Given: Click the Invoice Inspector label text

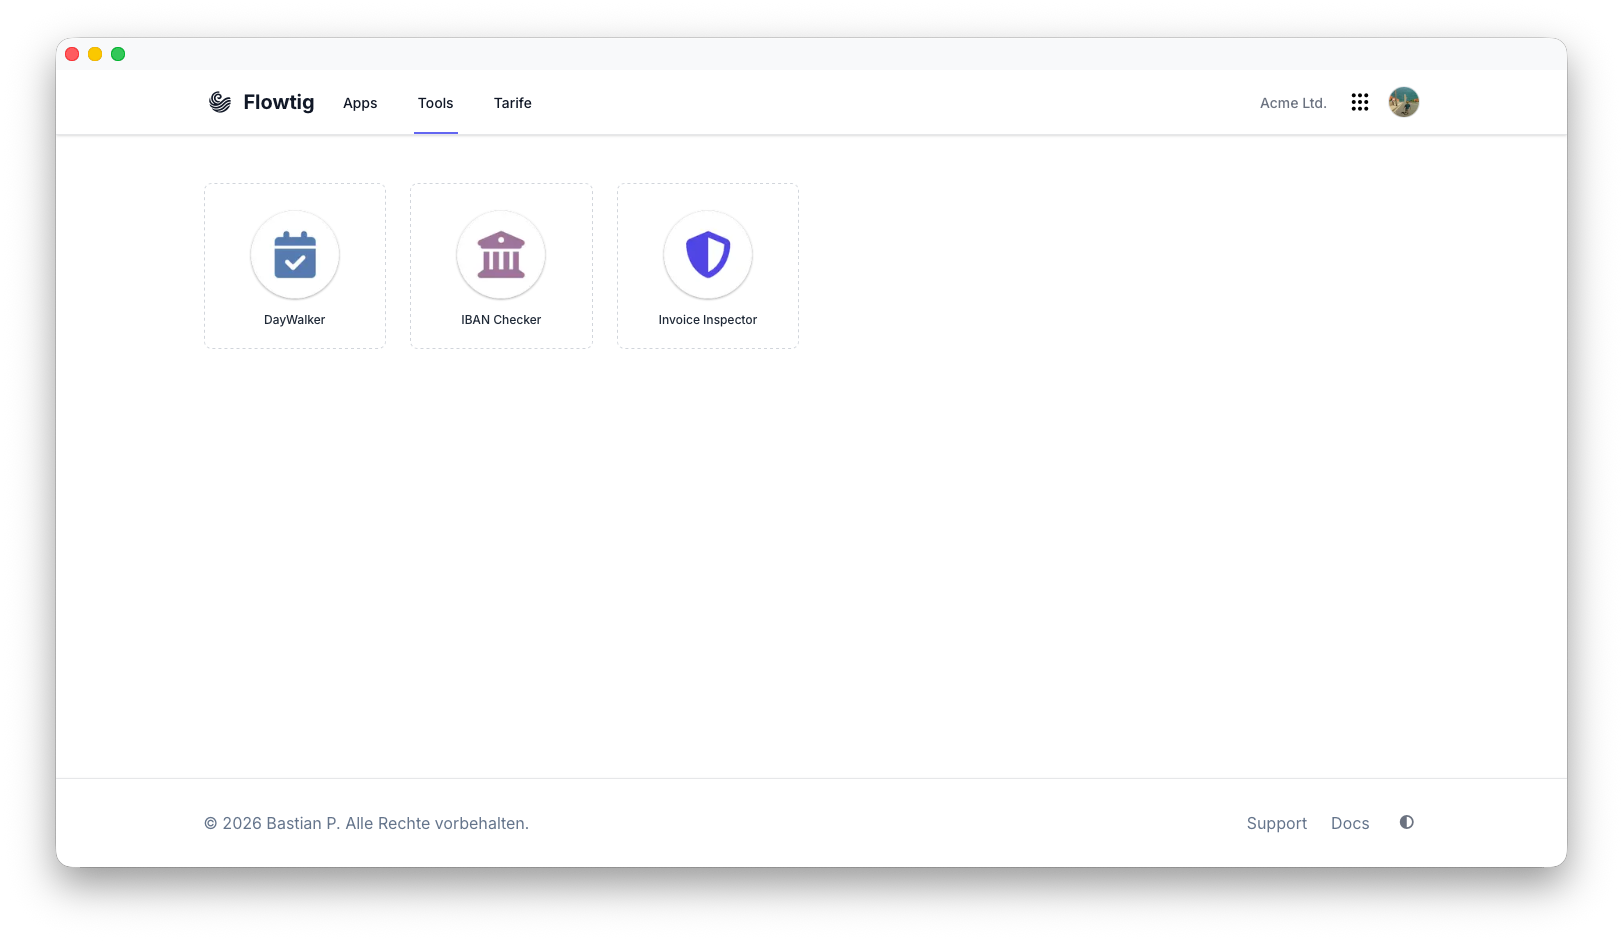Looking at the screenshot, I should point(708,320).
